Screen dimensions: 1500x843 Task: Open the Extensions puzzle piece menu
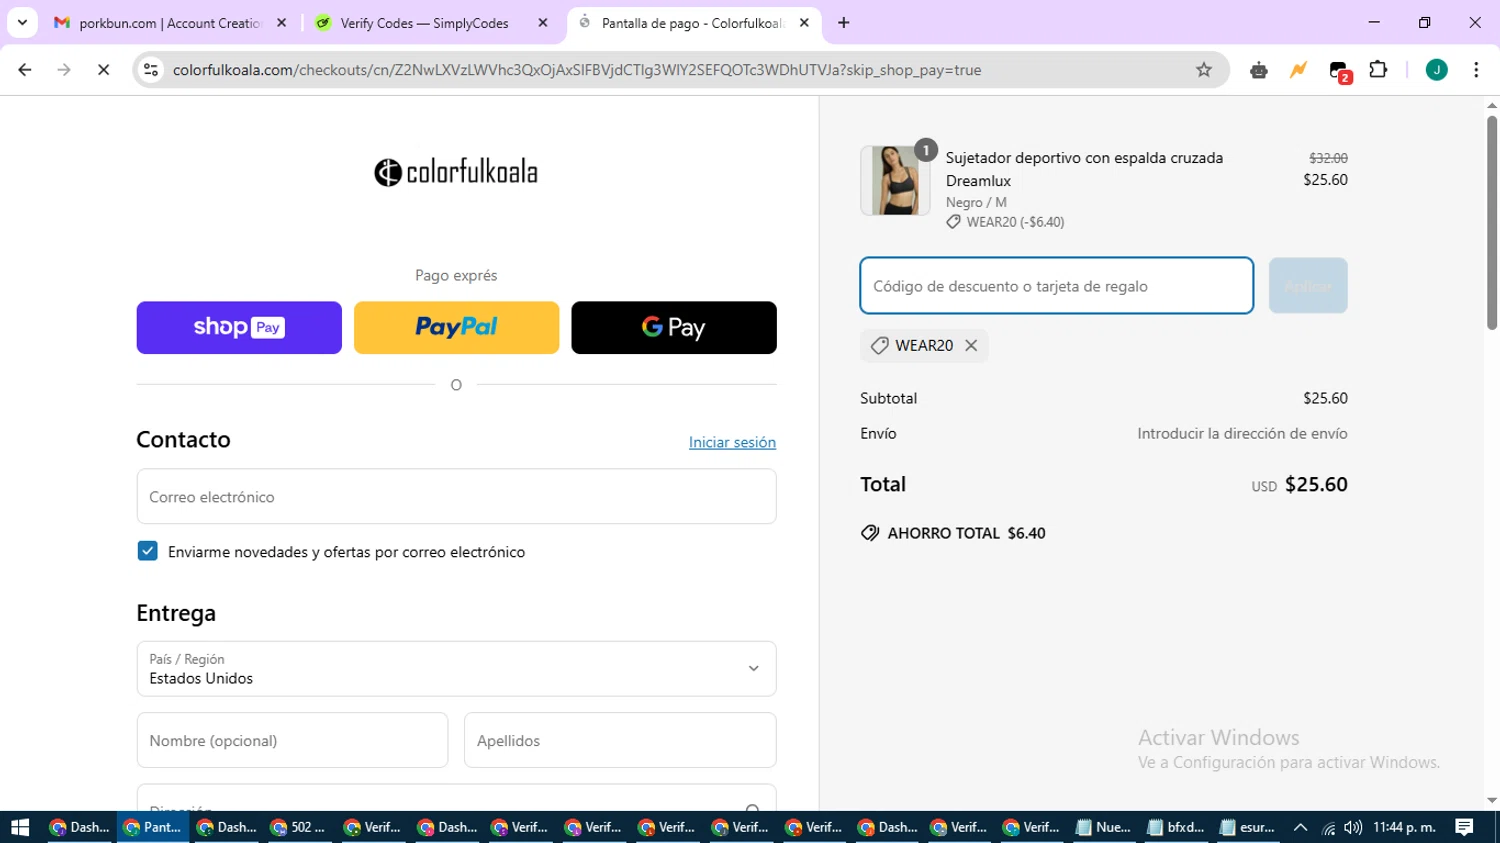1379,70
